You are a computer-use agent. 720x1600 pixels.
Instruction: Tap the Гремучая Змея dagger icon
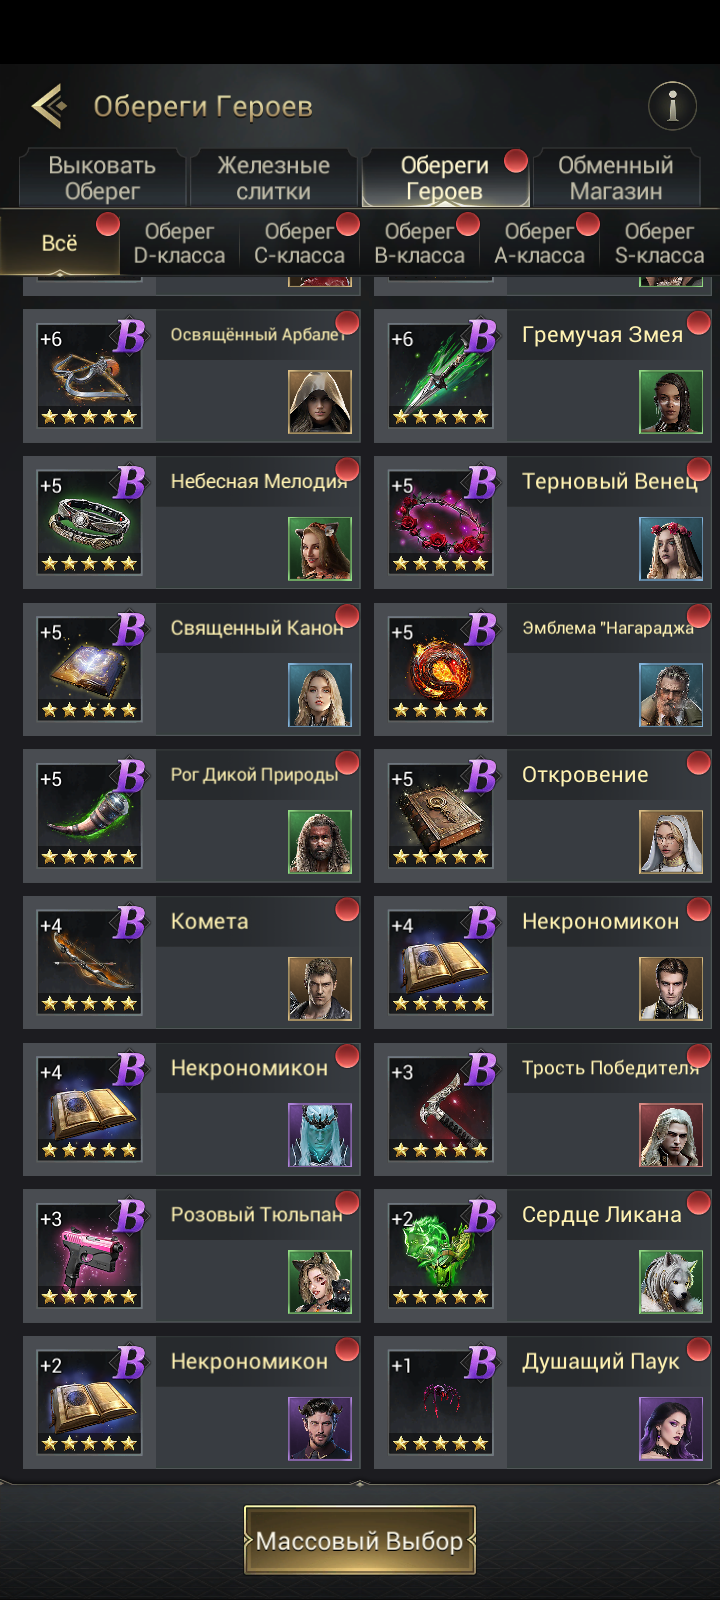tap(441, 376)
